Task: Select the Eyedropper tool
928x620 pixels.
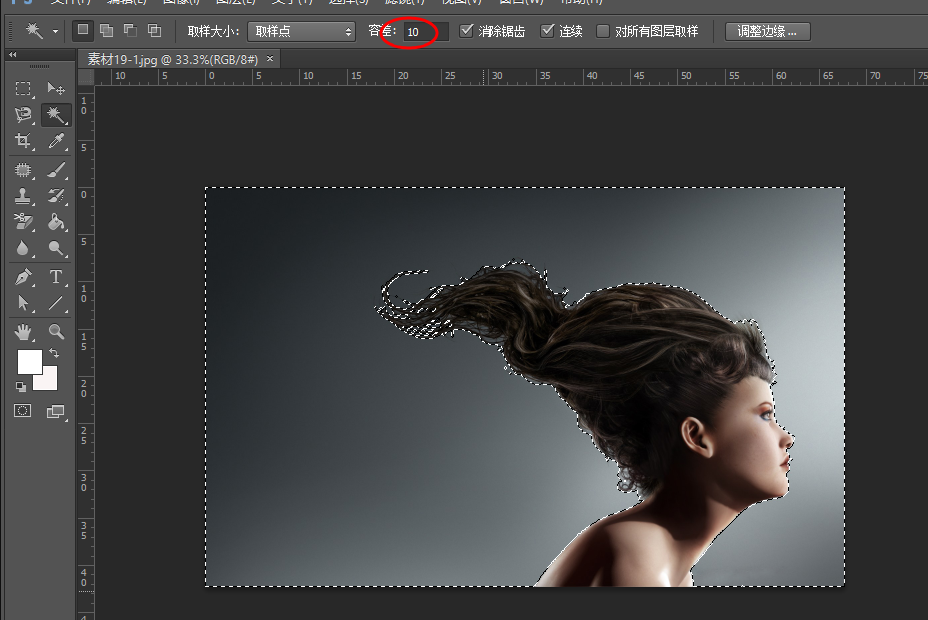Action: click(x=56, y=141)
